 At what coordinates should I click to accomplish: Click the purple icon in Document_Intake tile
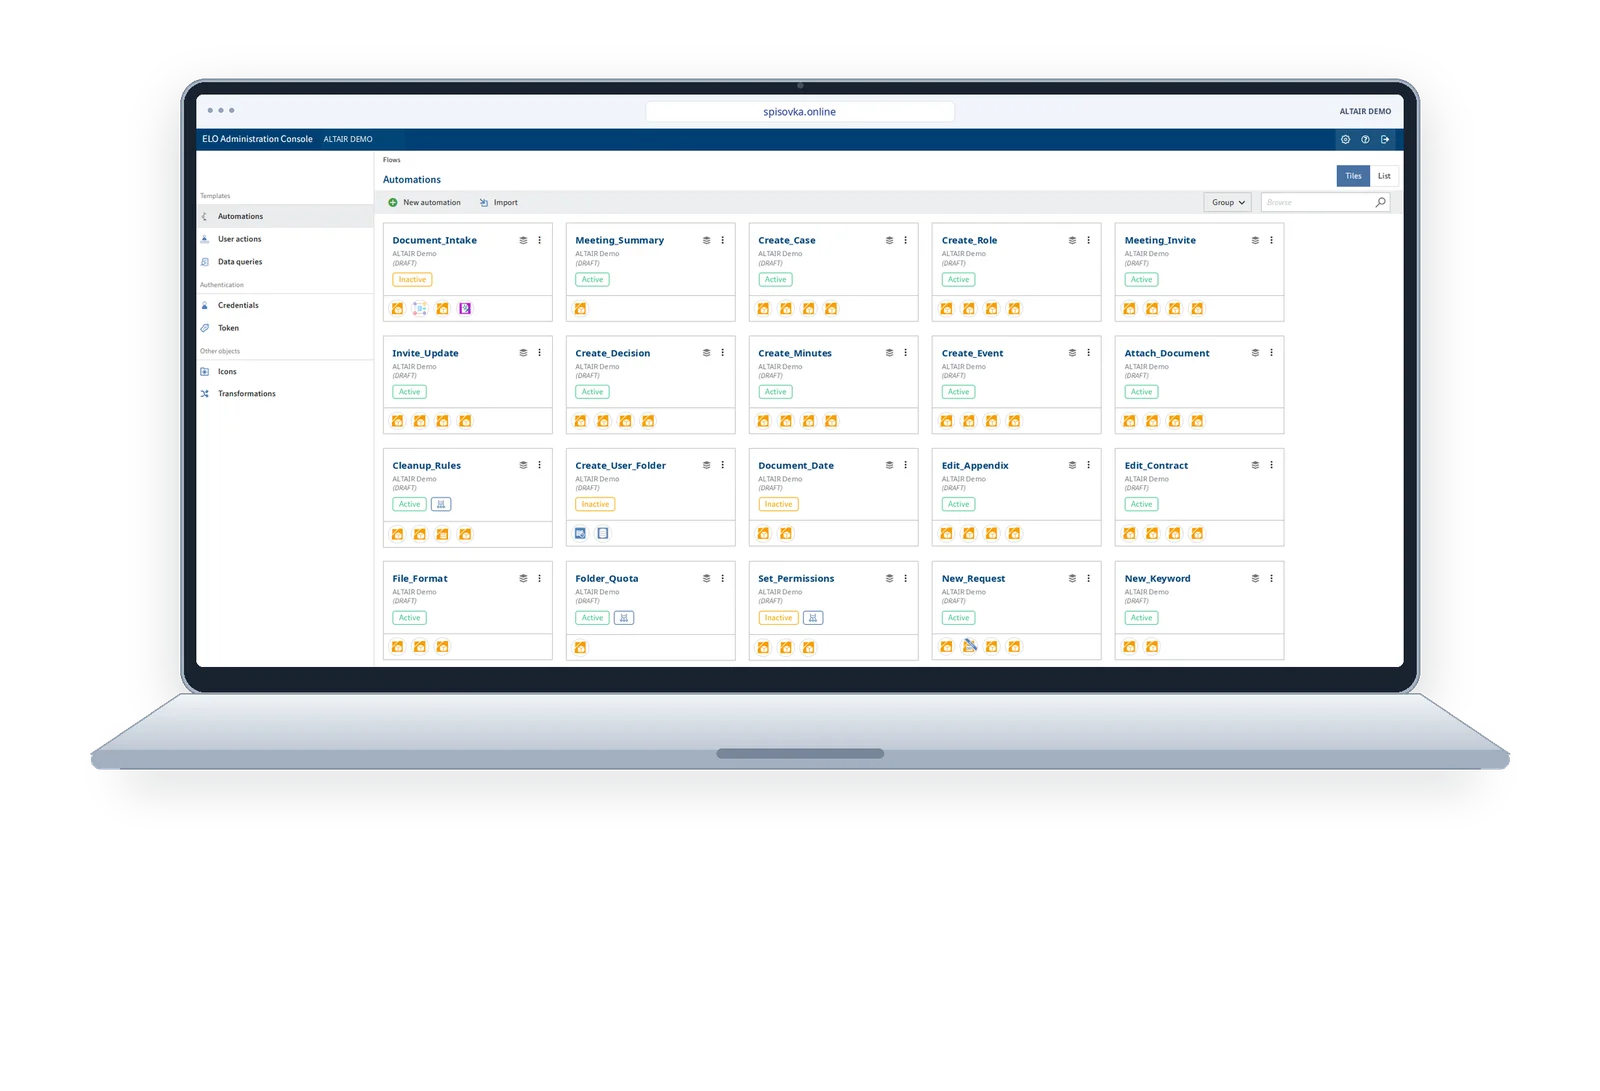(x=465, y=308)
